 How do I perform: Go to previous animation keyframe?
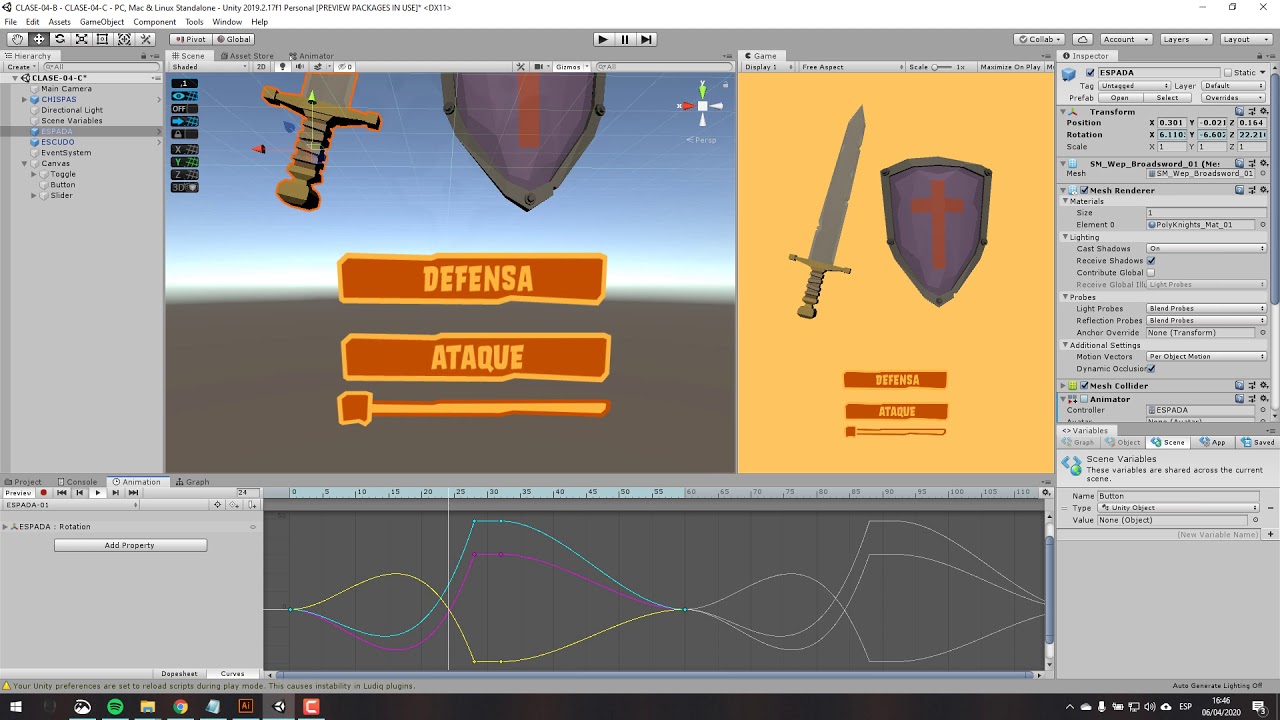coord(79,492)
